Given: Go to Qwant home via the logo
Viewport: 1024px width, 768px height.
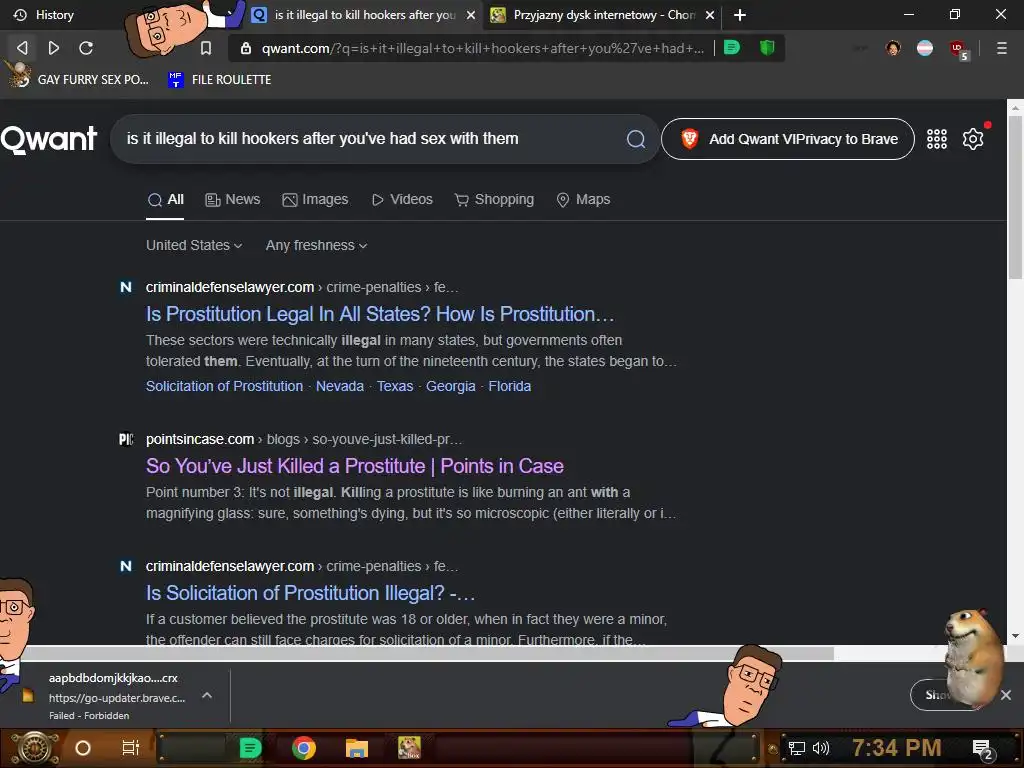Looking at the screenshot, I should [49, 139].
